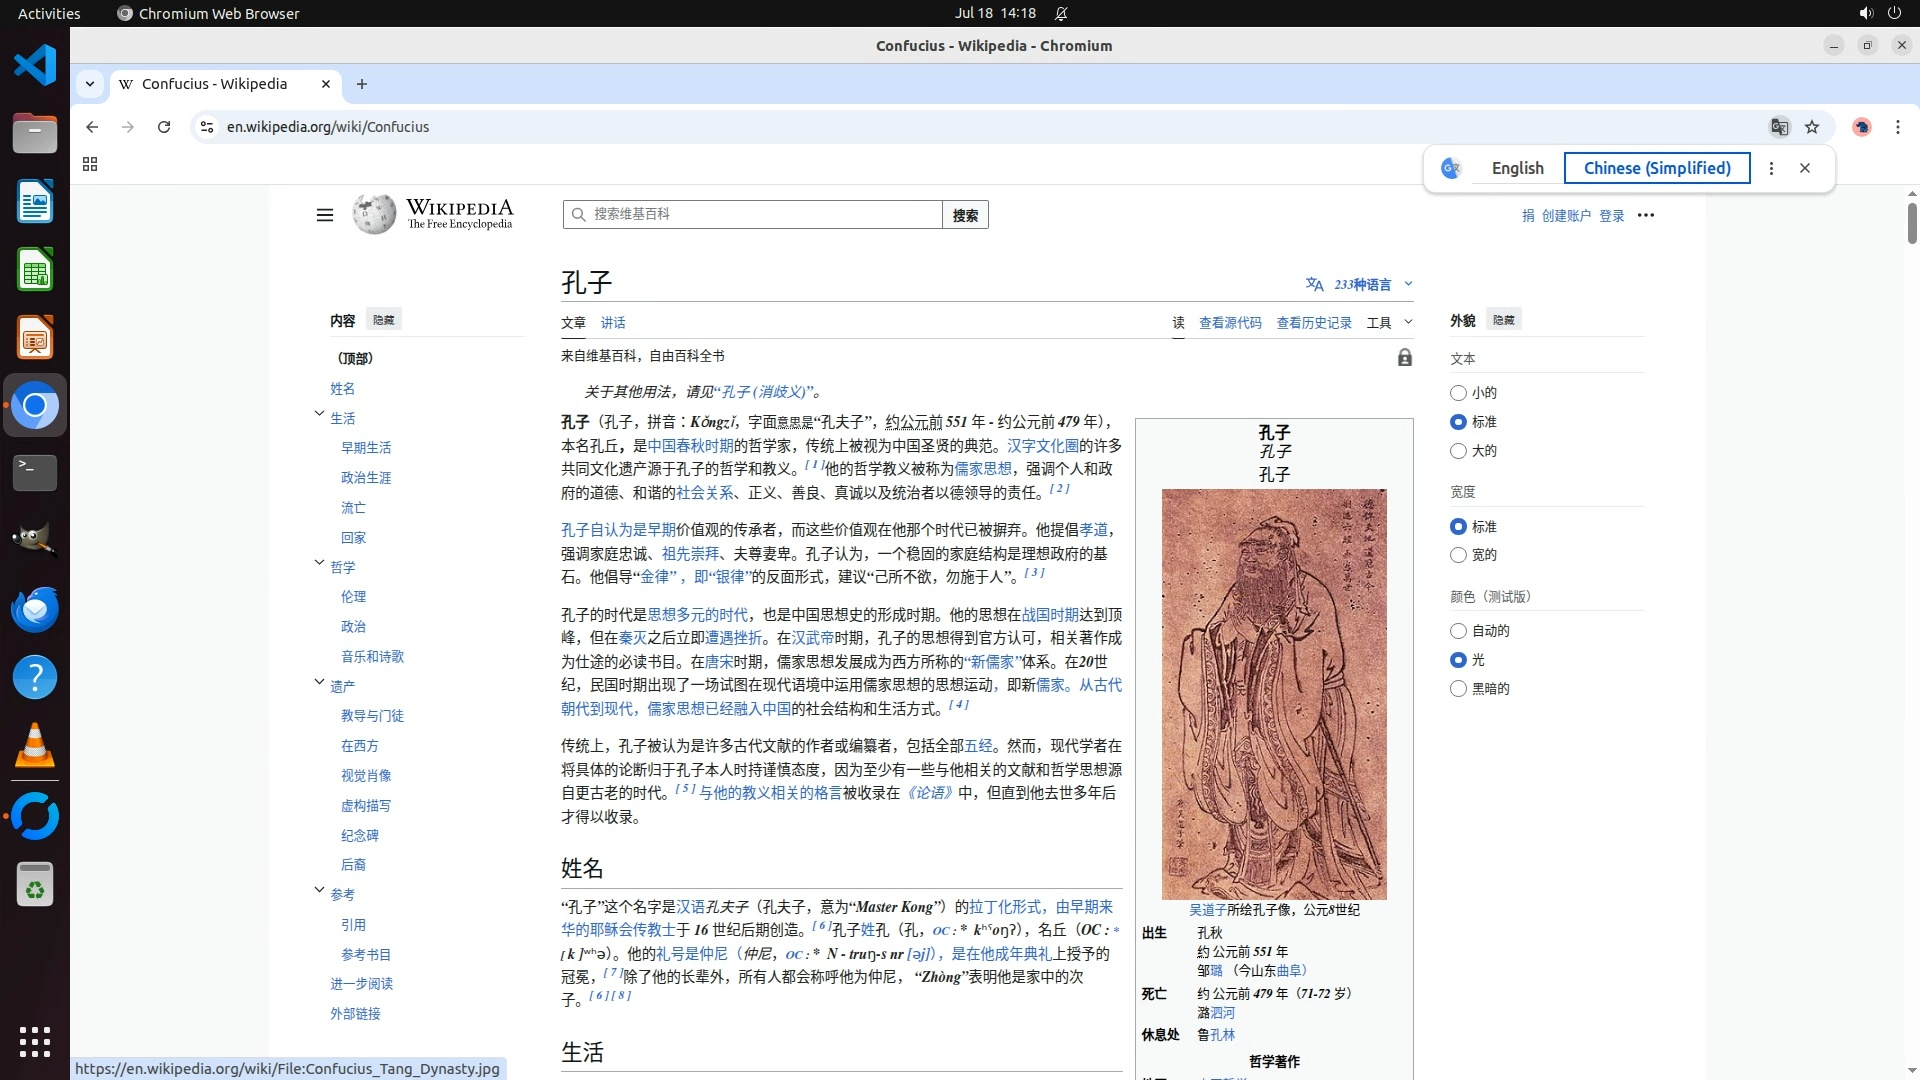
Task: Expand the 工具 tools dropdown
Action: pos(1389,323)
